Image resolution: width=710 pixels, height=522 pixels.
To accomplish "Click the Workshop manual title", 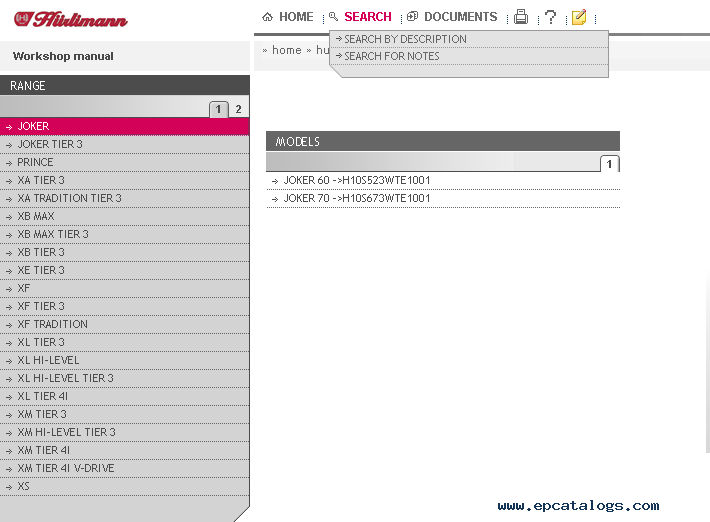I will 63,56.
